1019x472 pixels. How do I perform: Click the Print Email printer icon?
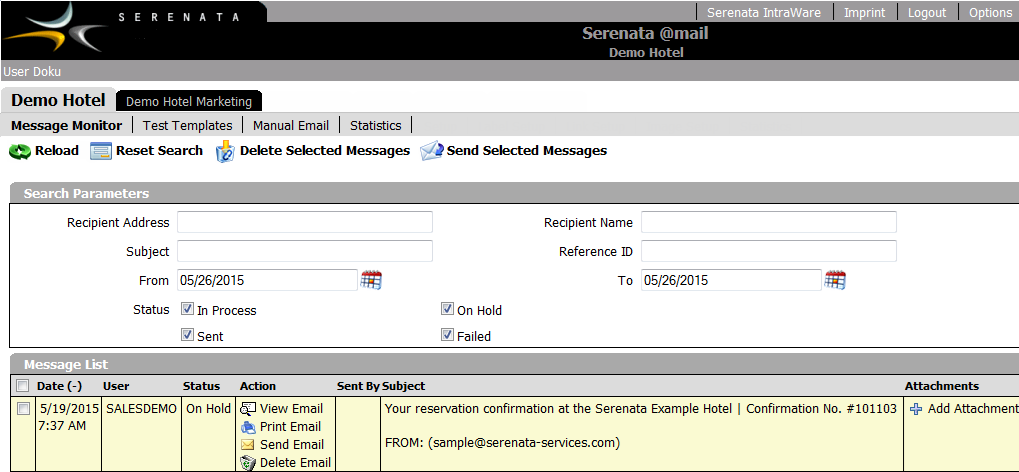(x=248, y=427)
